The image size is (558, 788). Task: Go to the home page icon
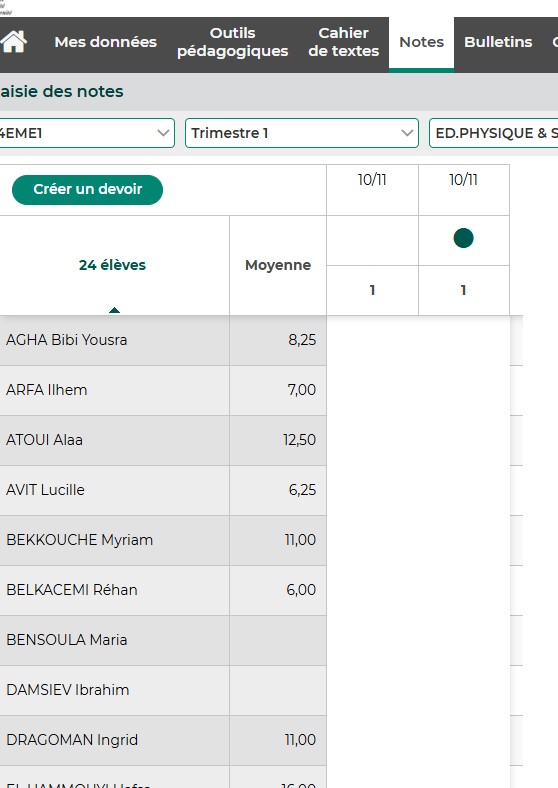(x=14, y=42)
